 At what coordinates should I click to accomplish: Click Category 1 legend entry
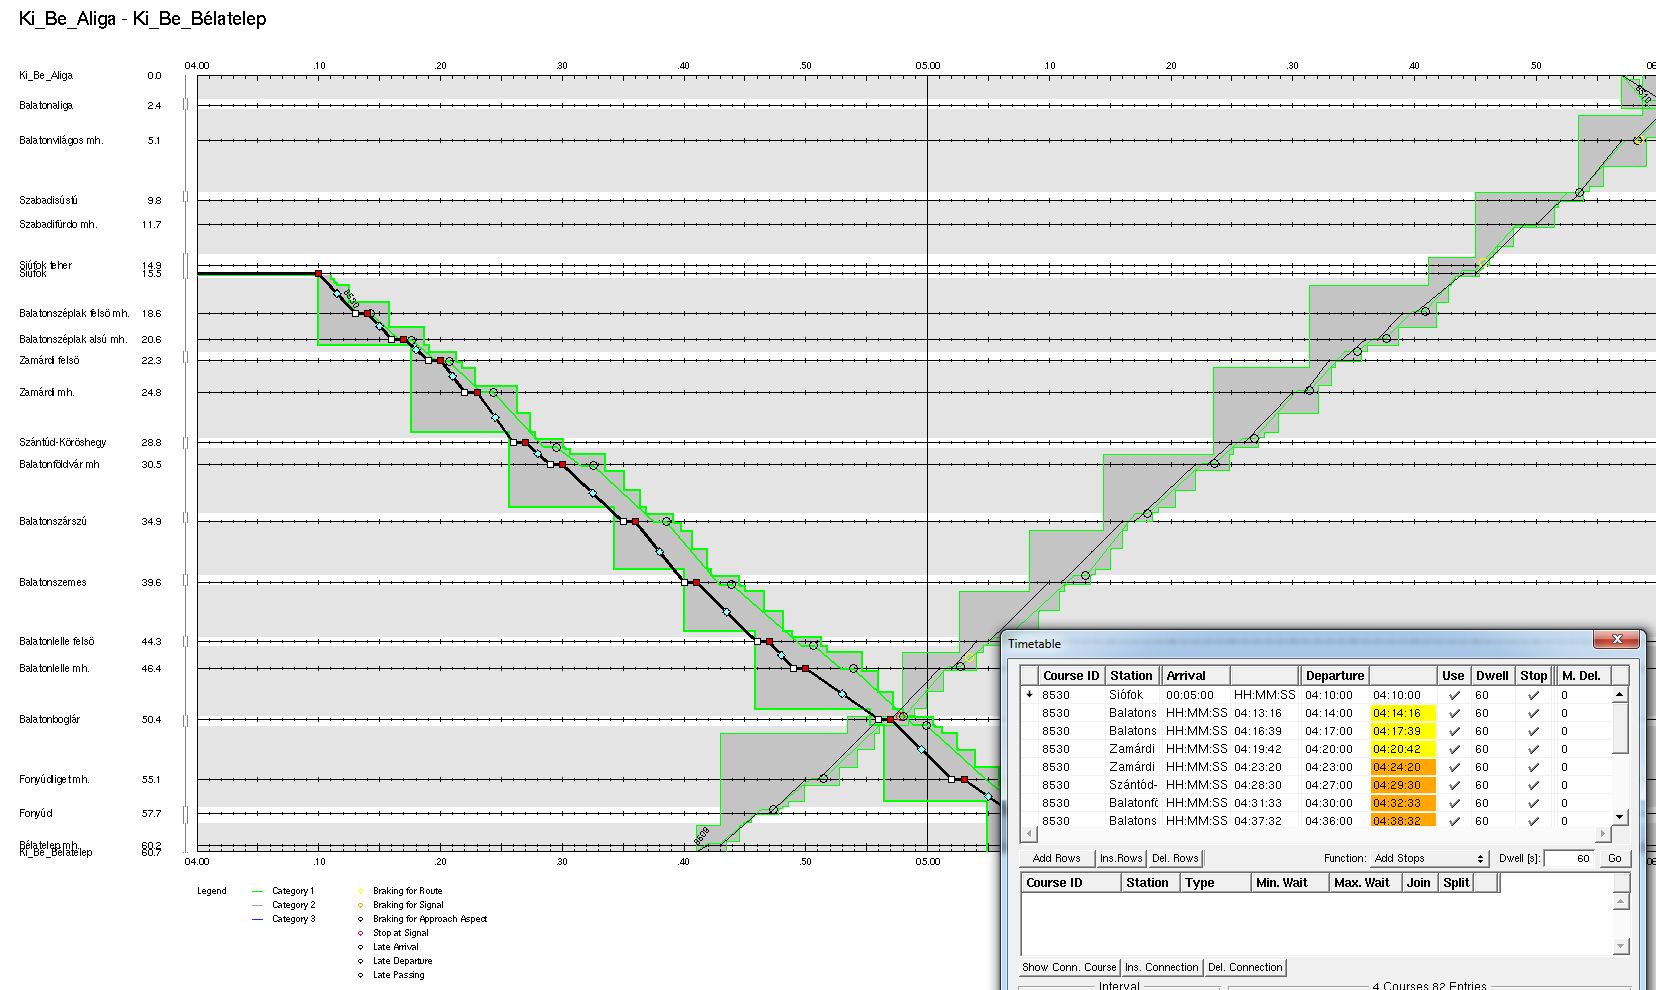(293, 891)
